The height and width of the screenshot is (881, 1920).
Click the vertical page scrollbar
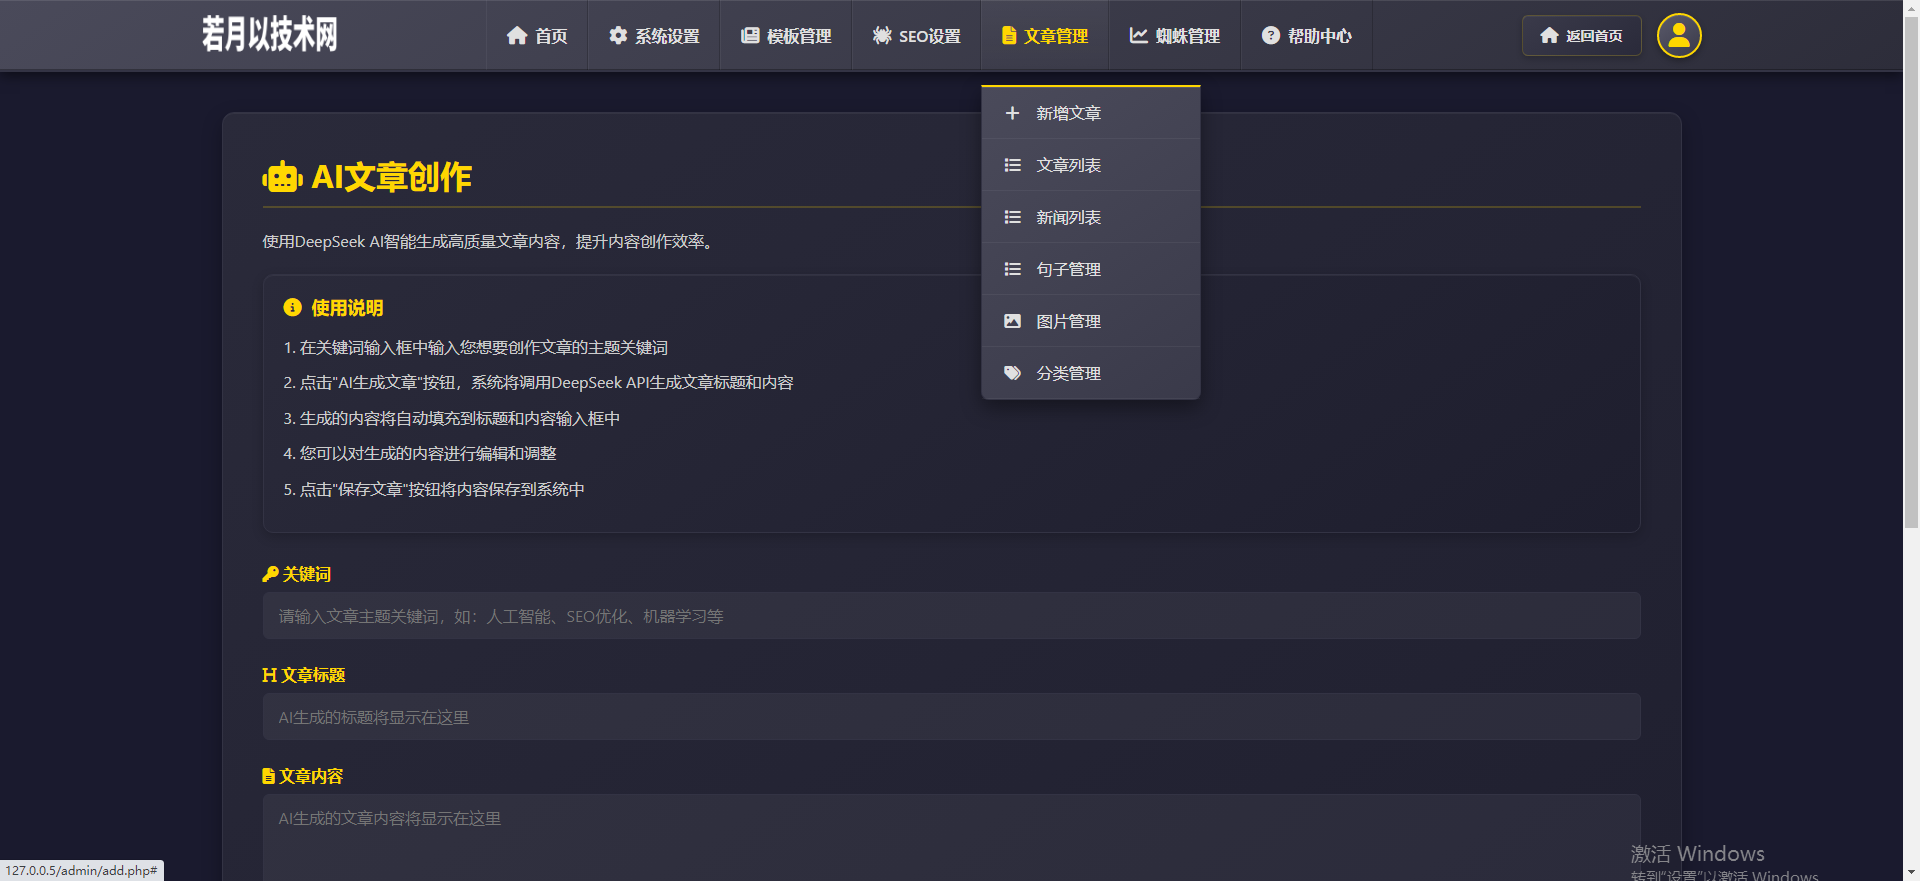coord(1911,300)
